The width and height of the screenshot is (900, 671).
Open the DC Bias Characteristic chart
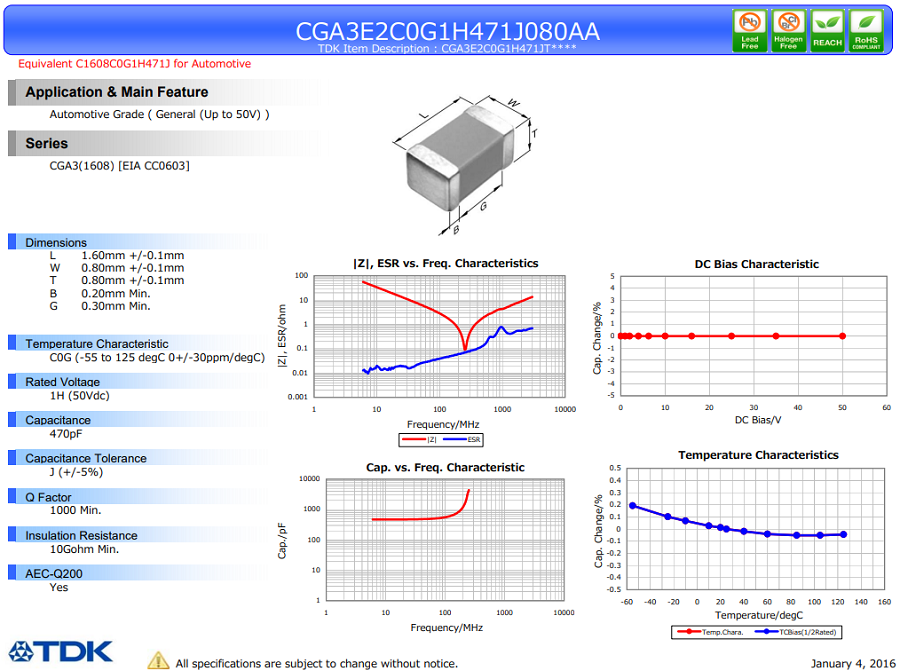pos(753,336)
